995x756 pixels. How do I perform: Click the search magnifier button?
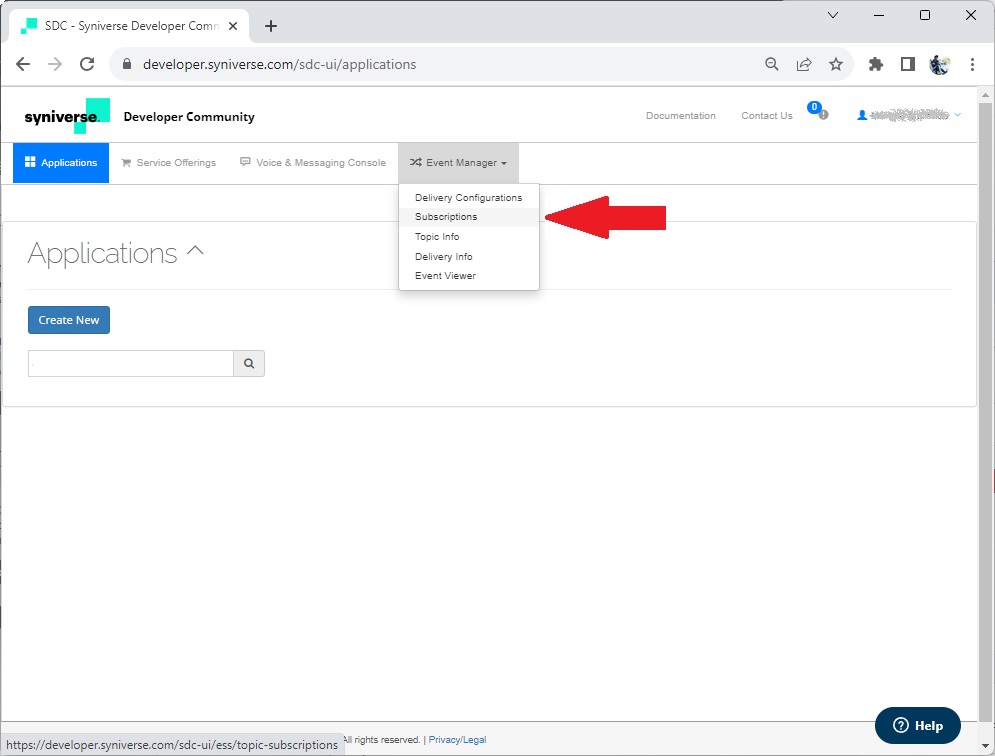pyautogui.click(x=249, y=364)
